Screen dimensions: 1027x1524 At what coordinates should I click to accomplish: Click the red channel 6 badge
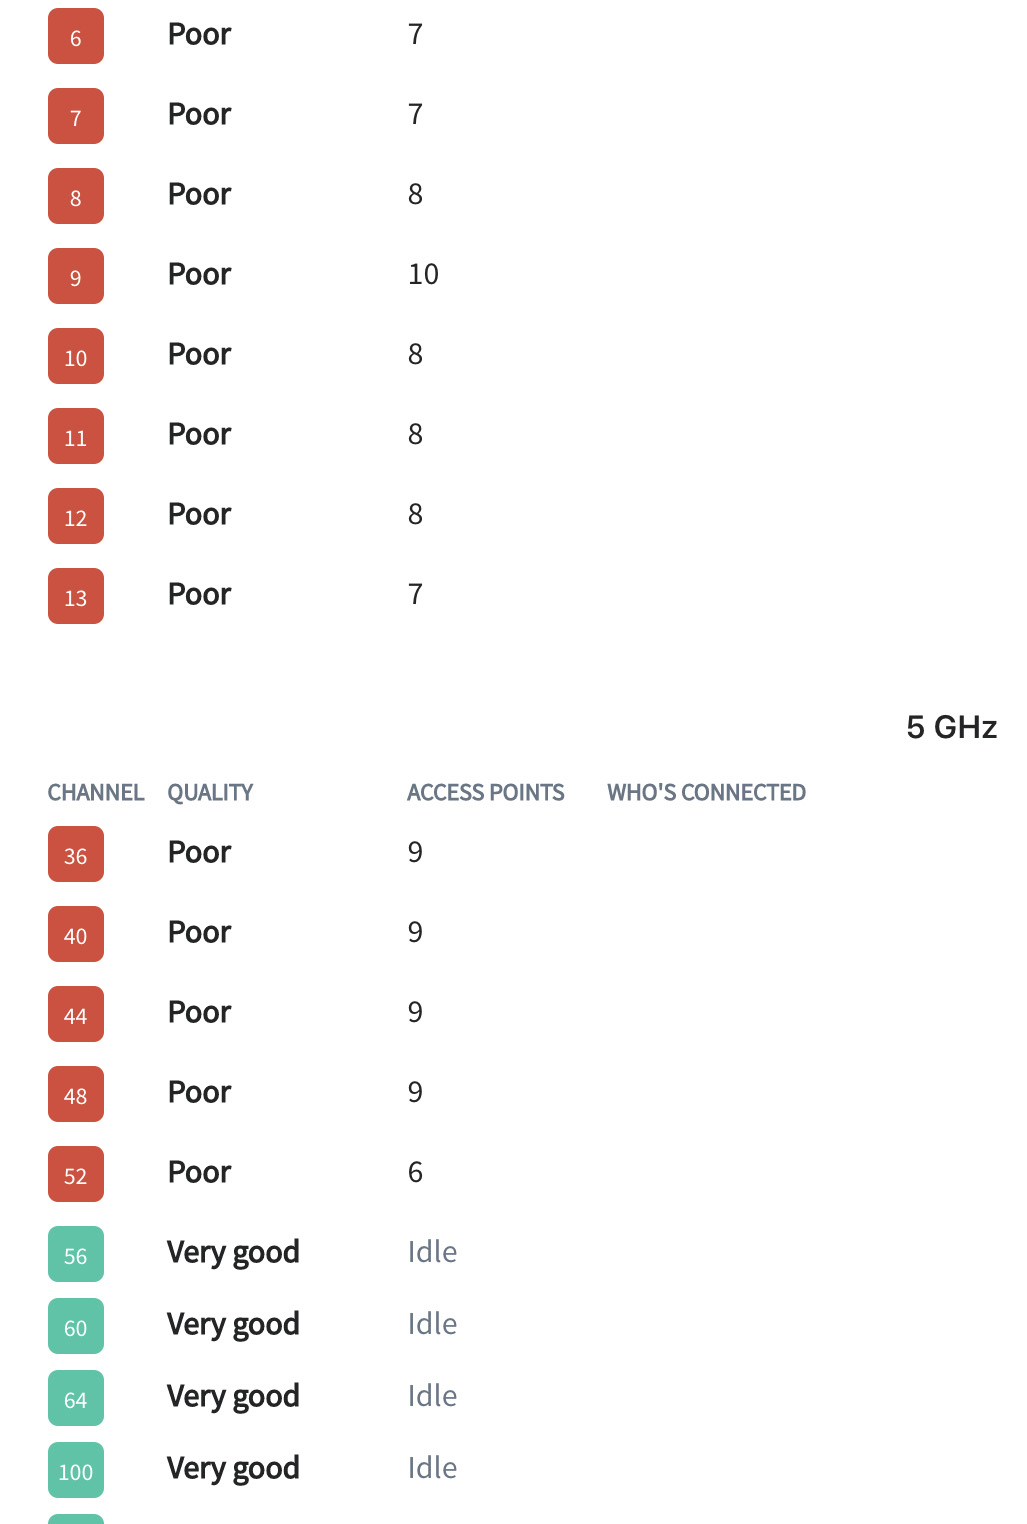pos(76,36)
